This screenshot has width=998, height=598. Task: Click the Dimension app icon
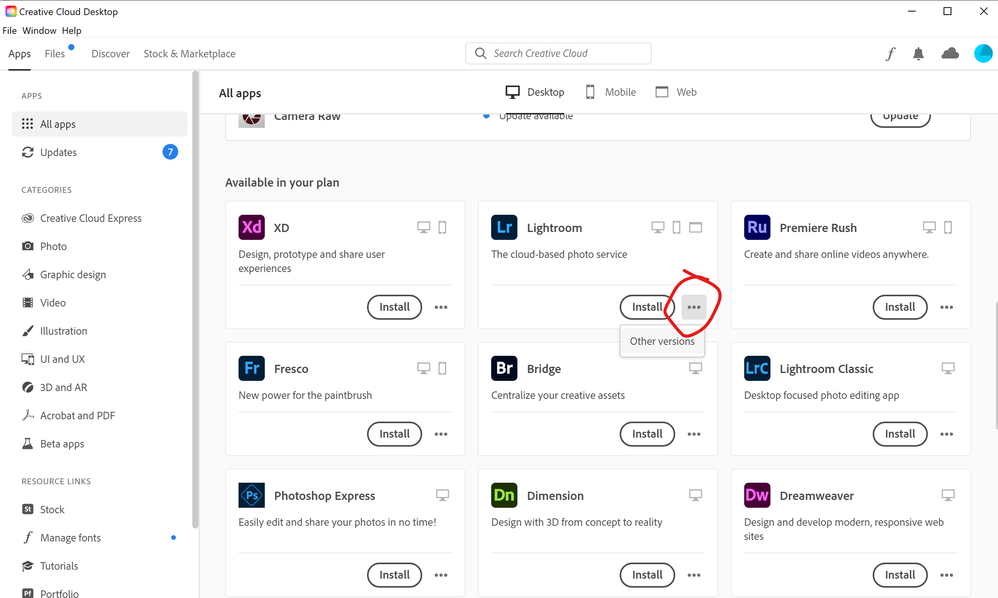pos(504,495)
